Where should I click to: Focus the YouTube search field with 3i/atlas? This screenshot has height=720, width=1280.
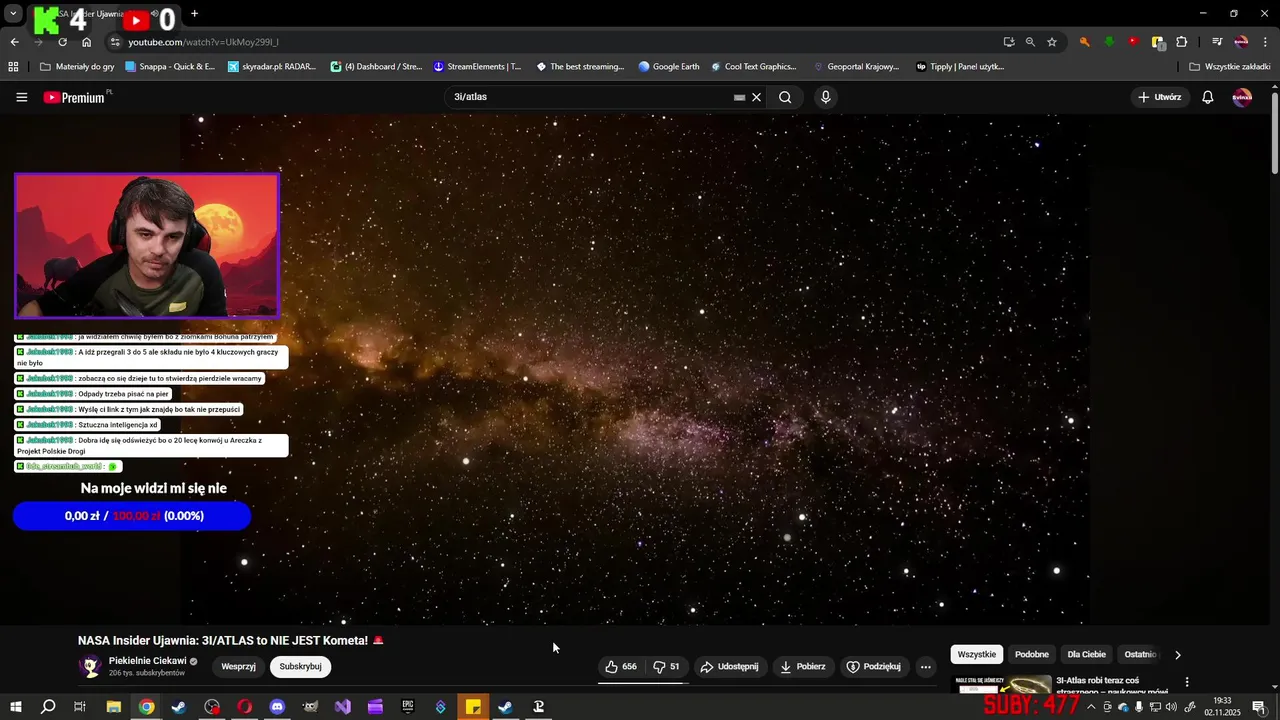[590, 97]
